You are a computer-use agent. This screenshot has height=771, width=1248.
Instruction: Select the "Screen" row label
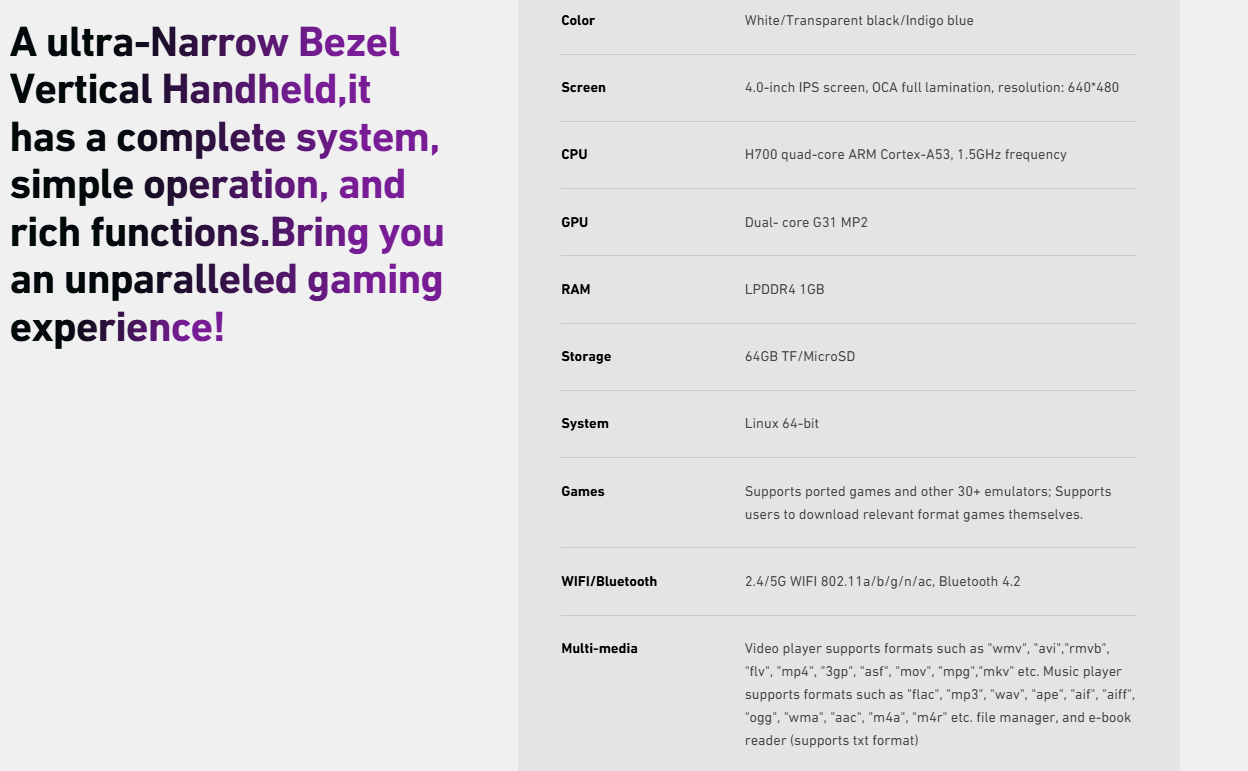pyautogui.click(x=583, y=87)
